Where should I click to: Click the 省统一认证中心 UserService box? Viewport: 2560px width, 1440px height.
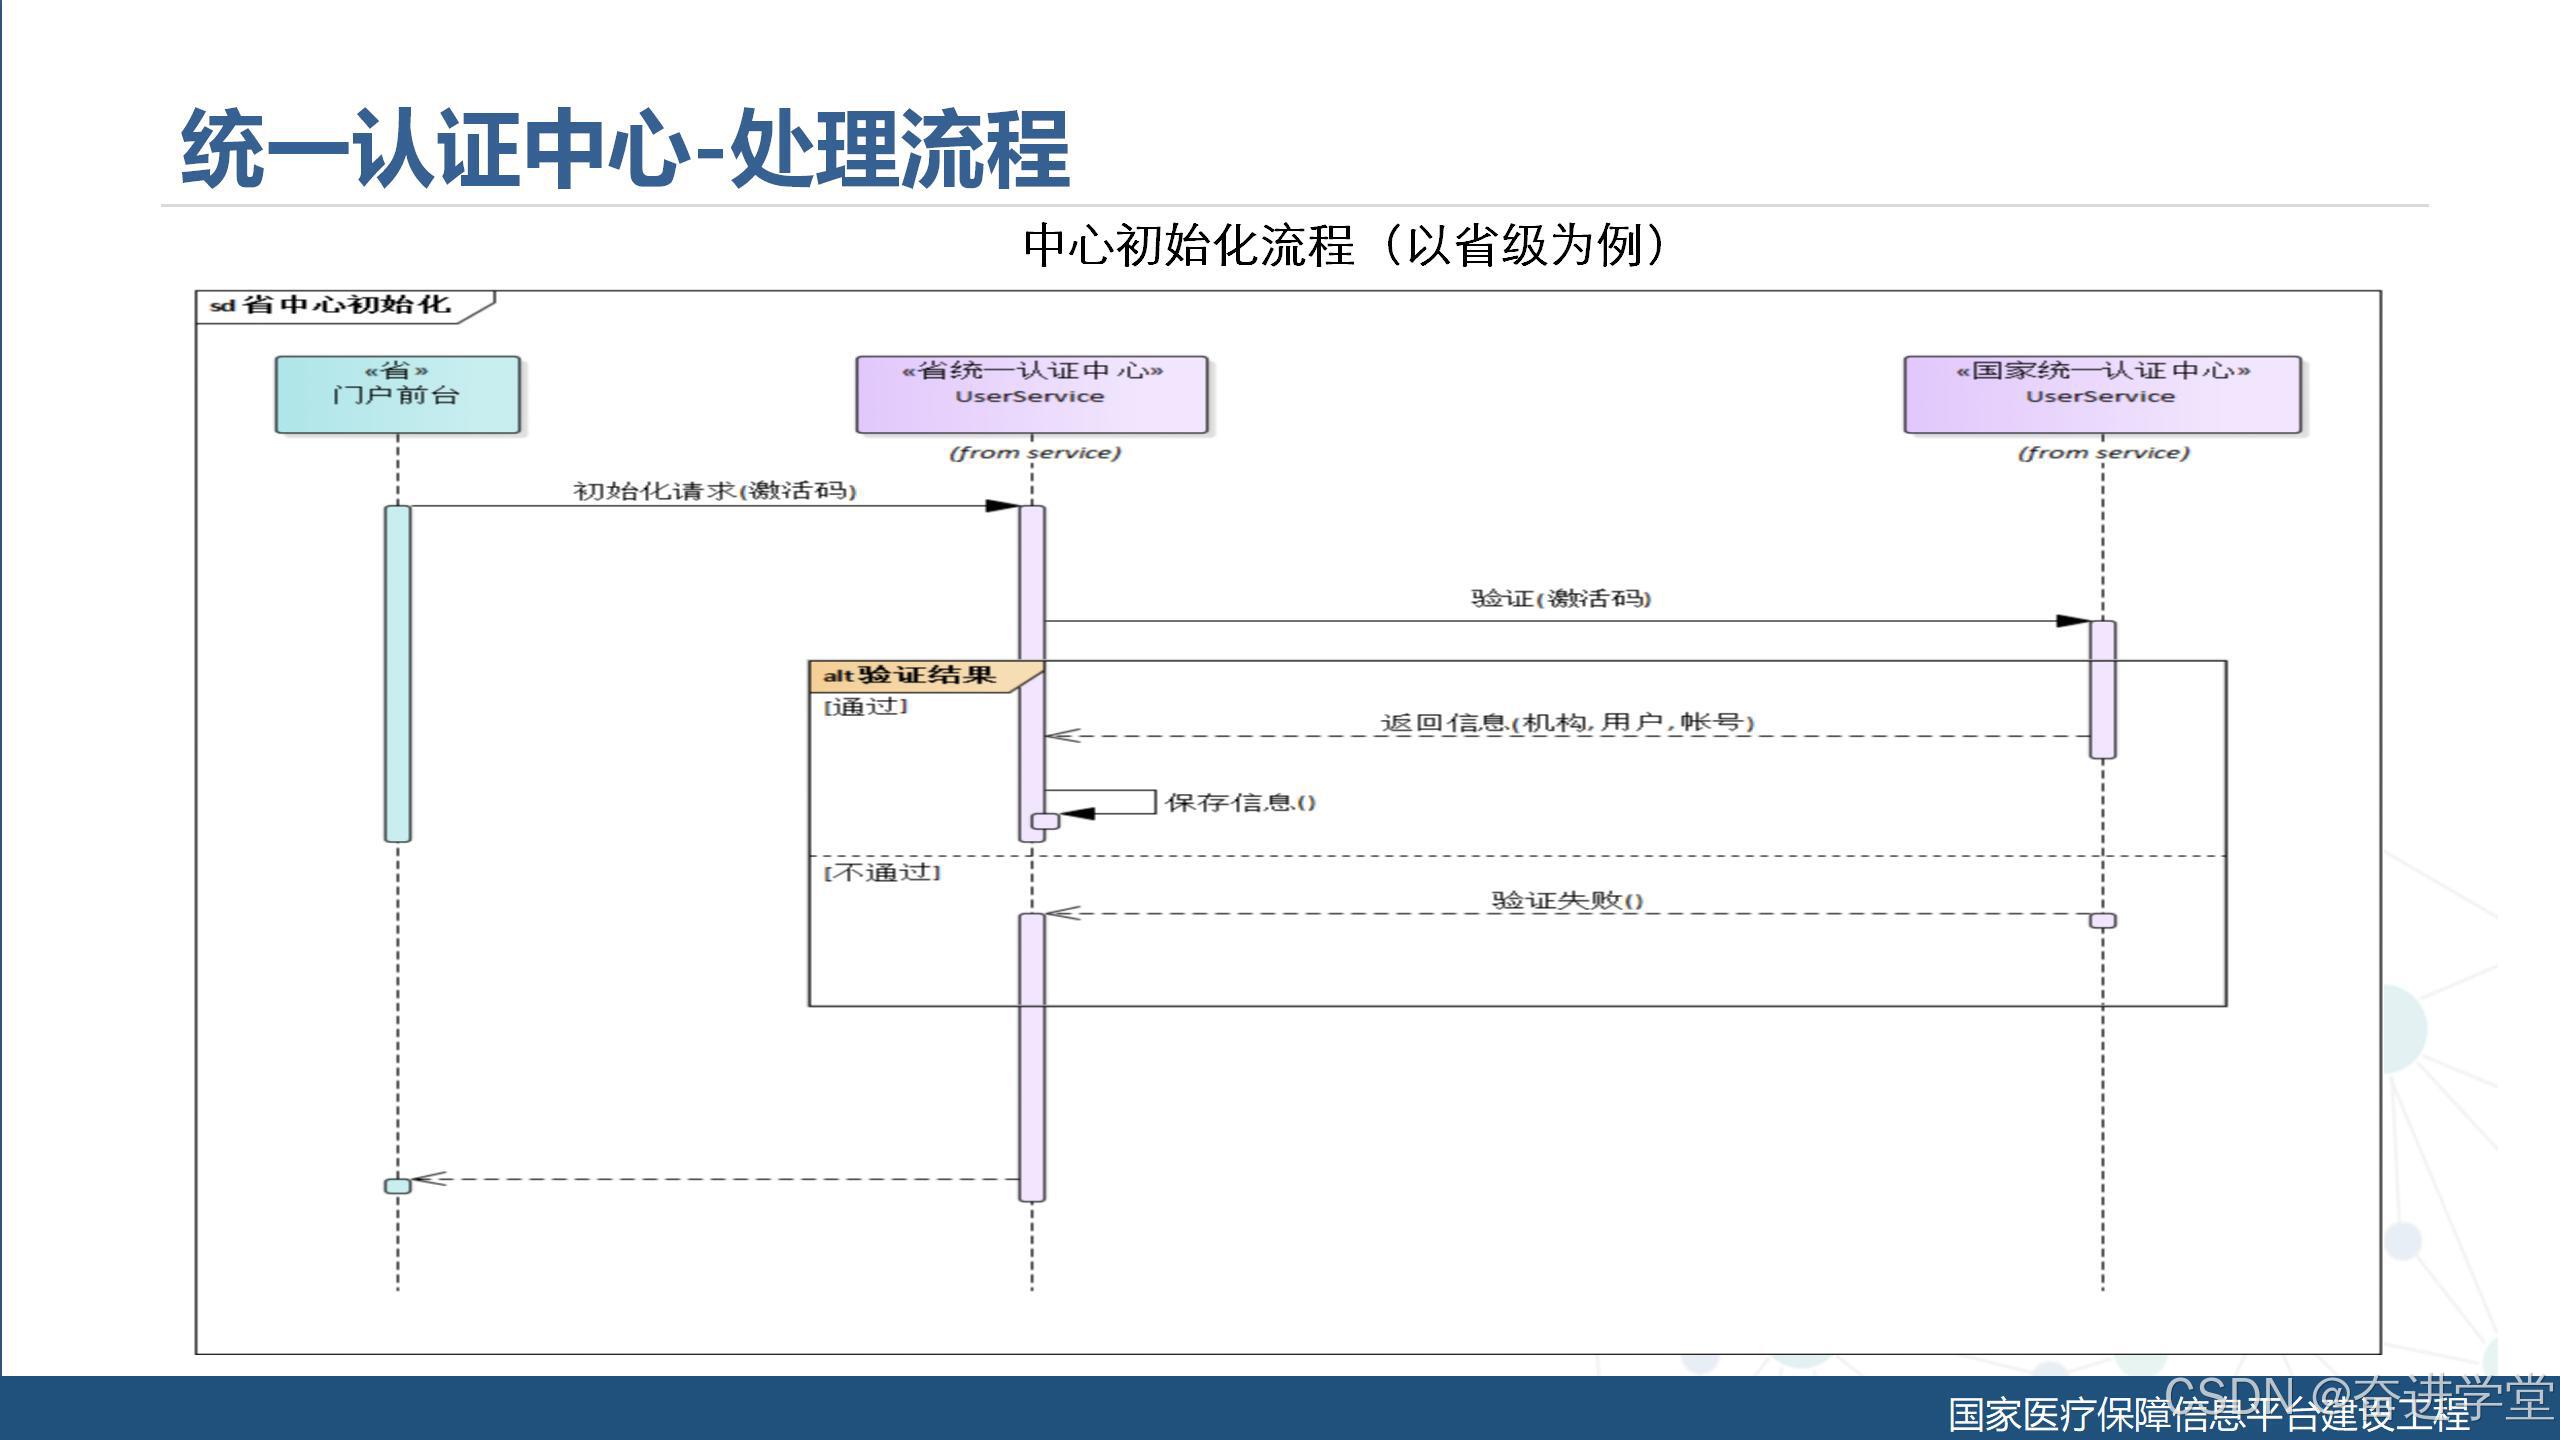coord(1031,394)
